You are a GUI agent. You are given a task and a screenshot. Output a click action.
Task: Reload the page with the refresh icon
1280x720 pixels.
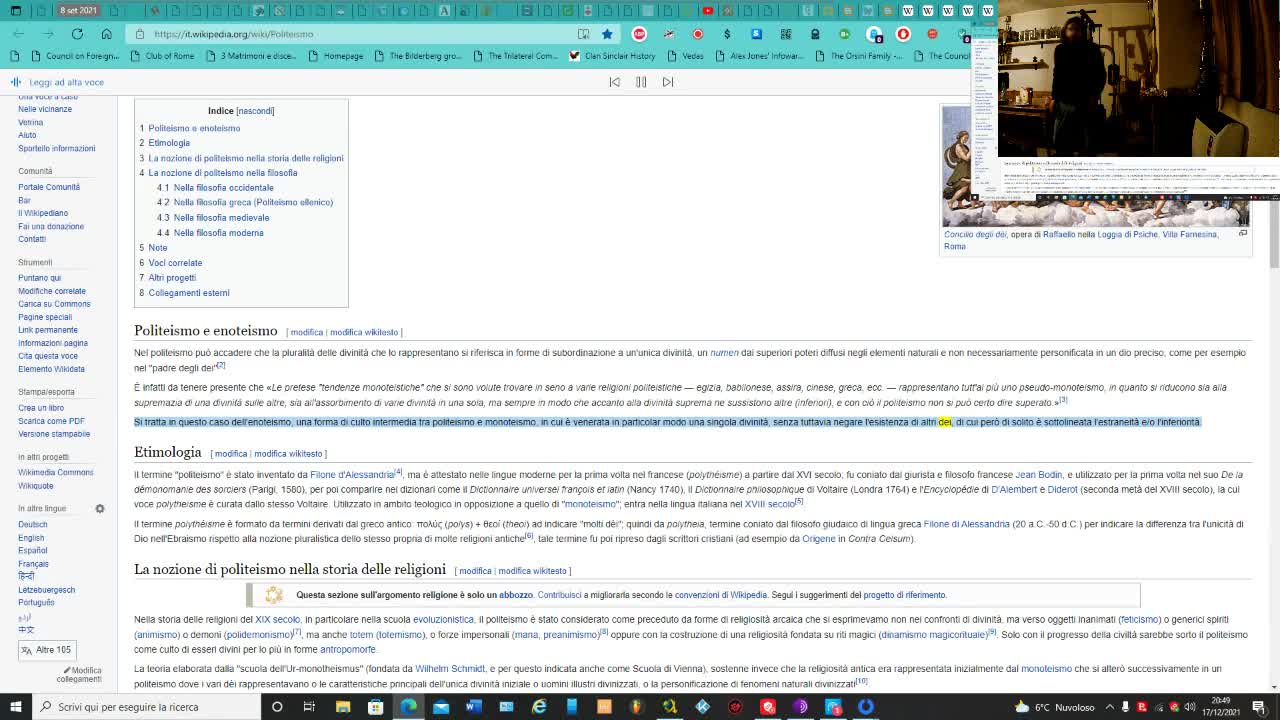(77, 34)
